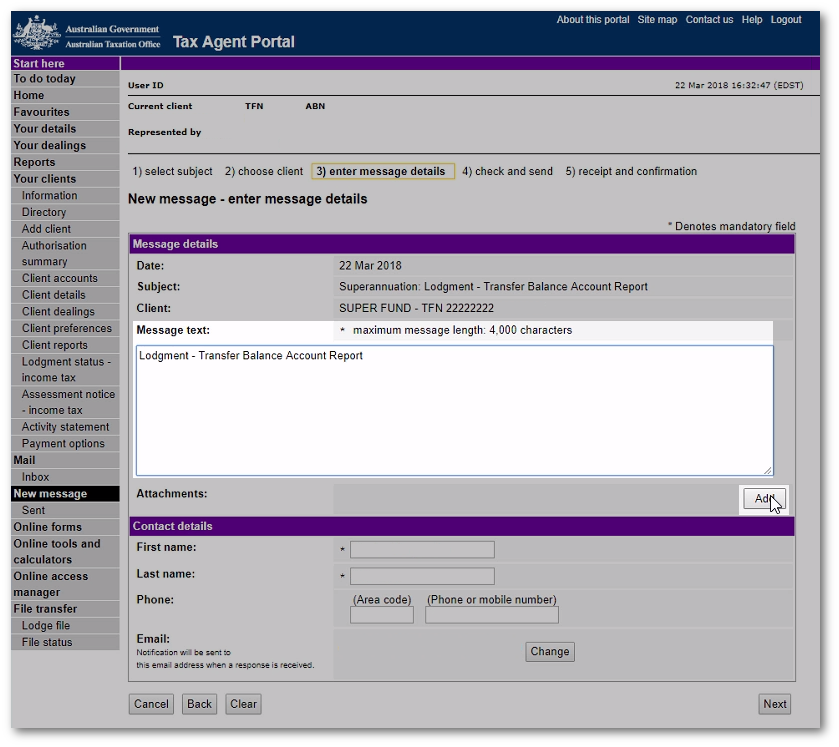Focus the Last name input field
Screen dimensions: 839x747
(x=422, y=576)
